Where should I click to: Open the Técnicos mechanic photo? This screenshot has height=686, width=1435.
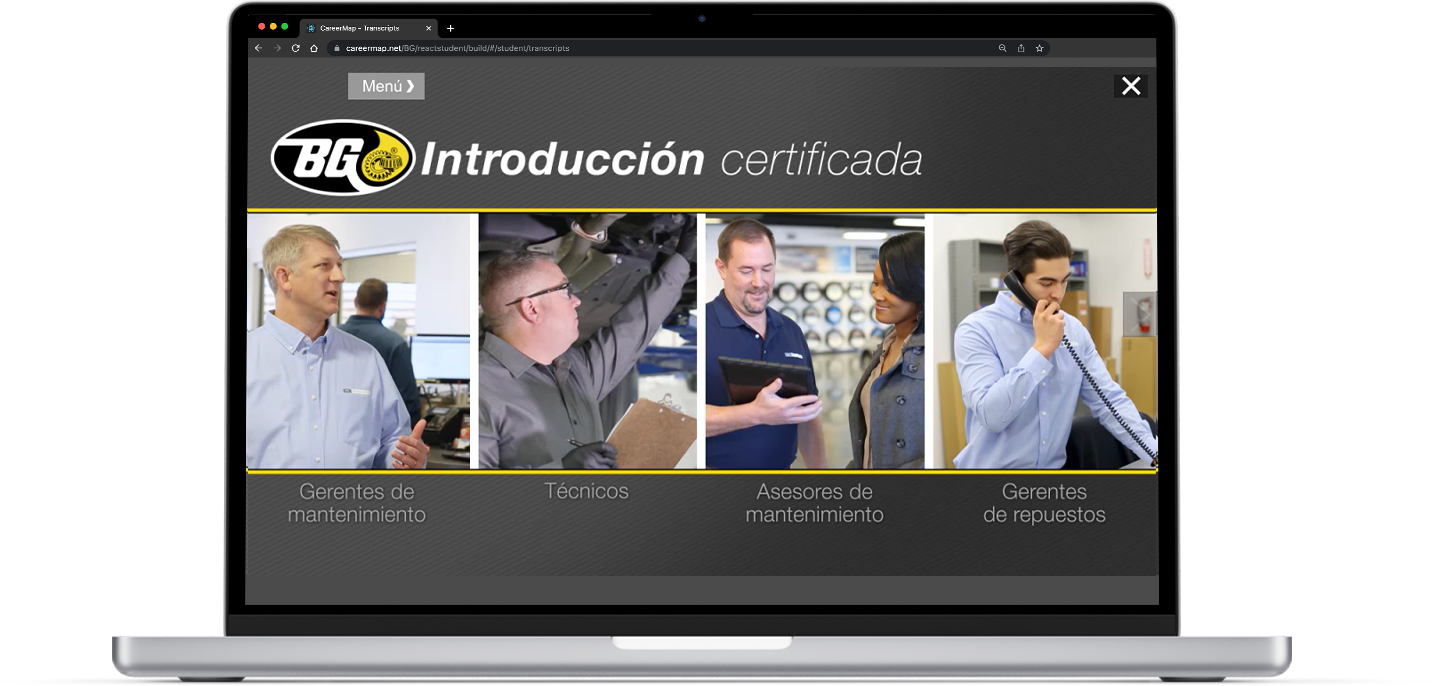[587, 341]
